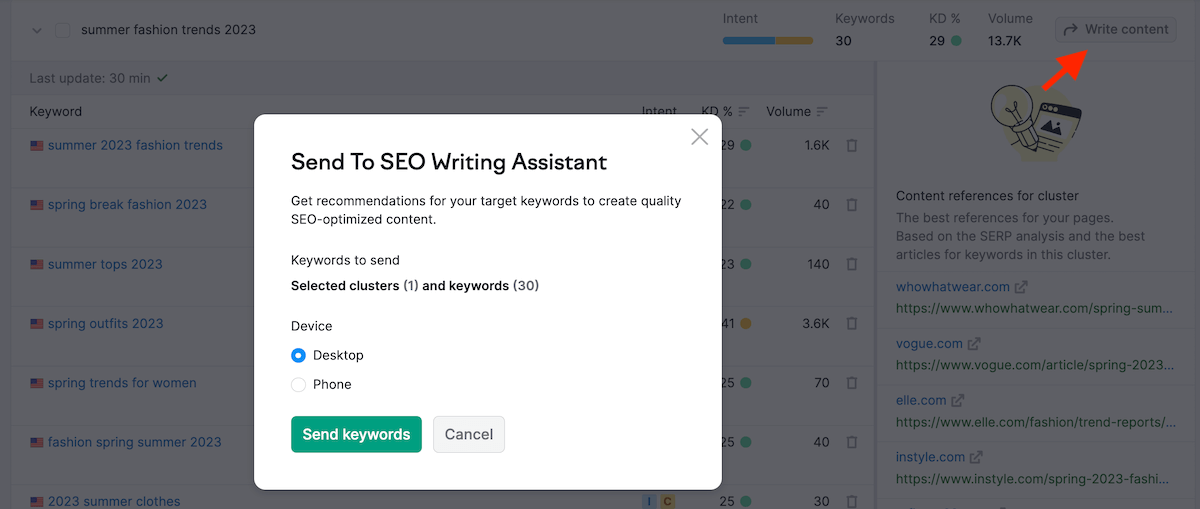This screenshot has width=1200, height=509.
Task: Click the intent distribution color bar
Action: 767,41
